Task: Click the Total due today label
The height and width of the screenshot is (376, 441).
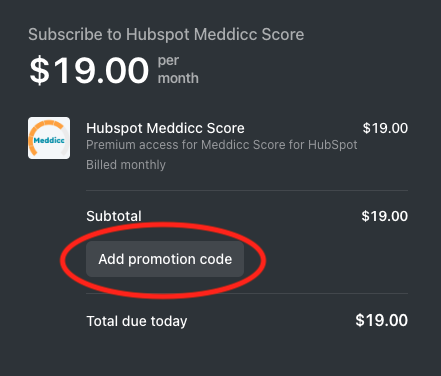Action: tap(137, 321)
